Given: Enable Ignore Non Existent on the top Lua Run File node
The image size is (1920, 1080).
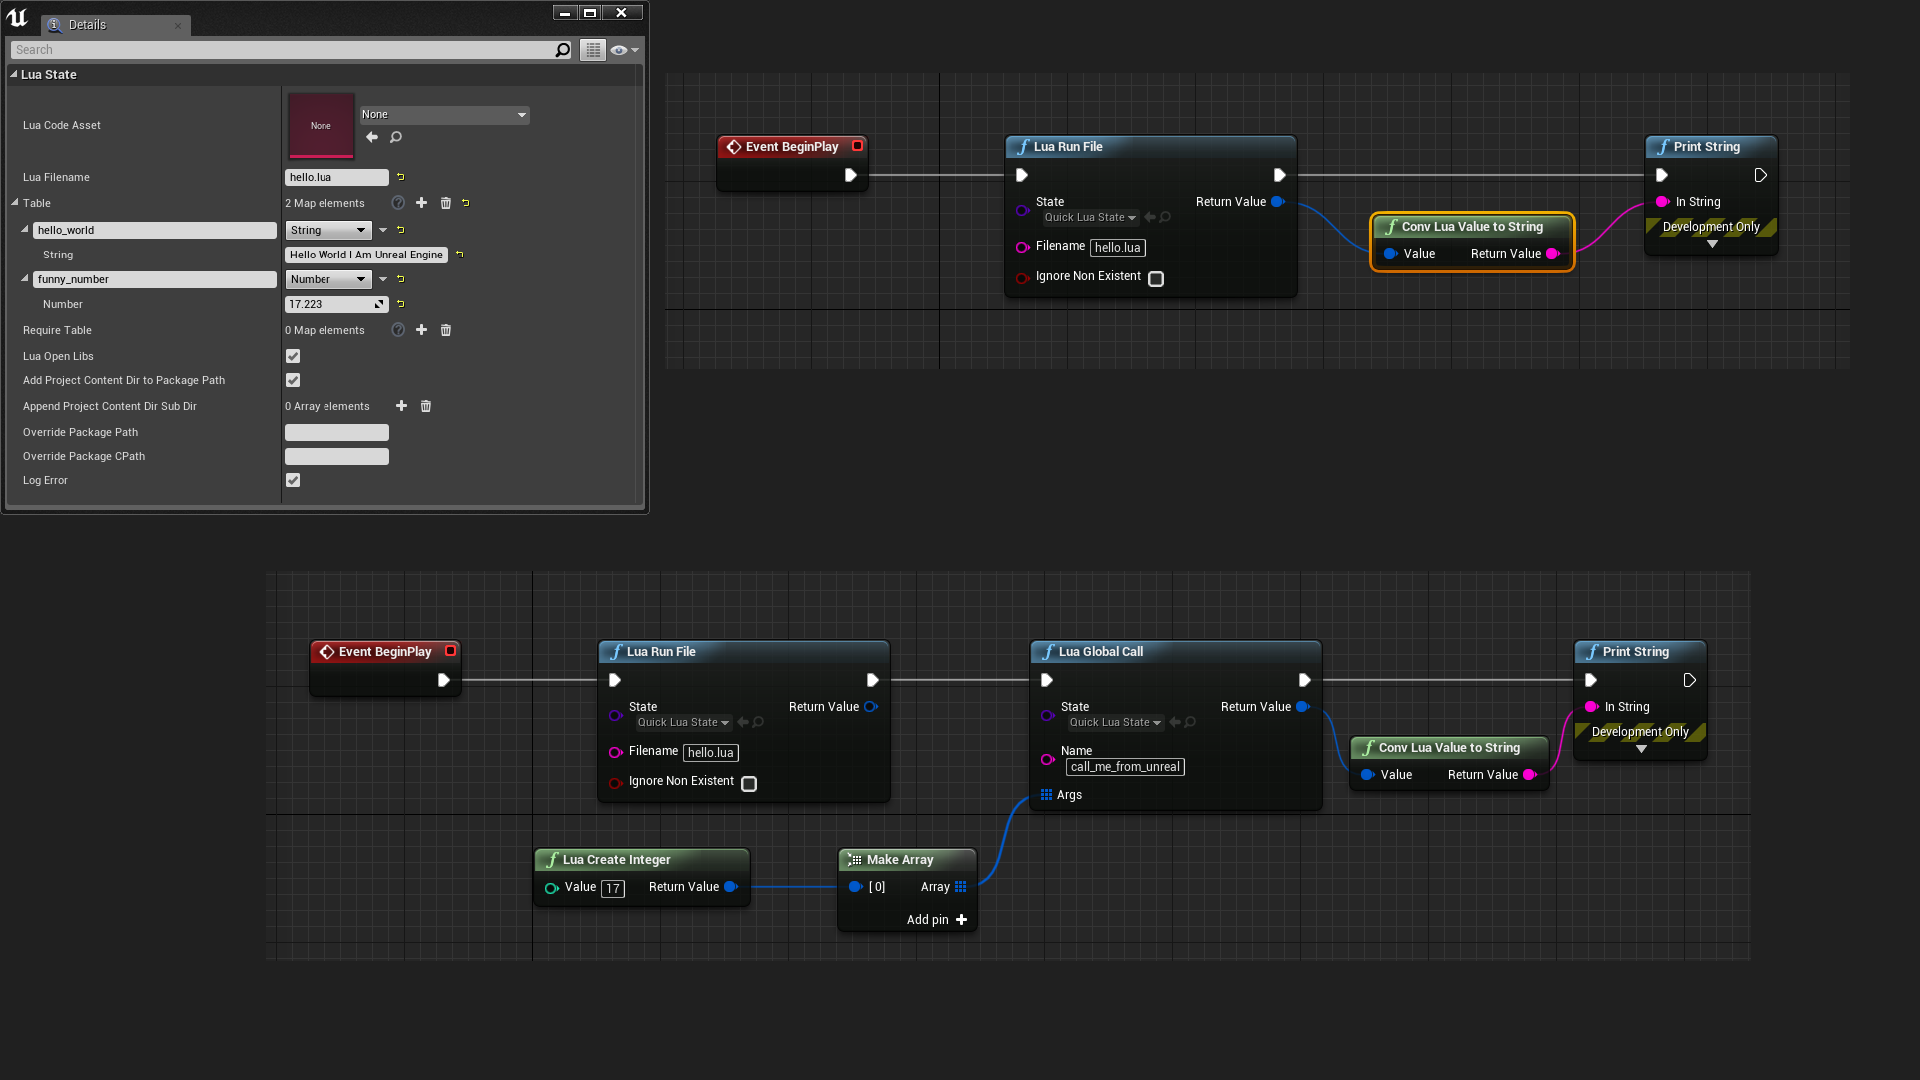Looking at the screenshot, I should click(1156, 279).
